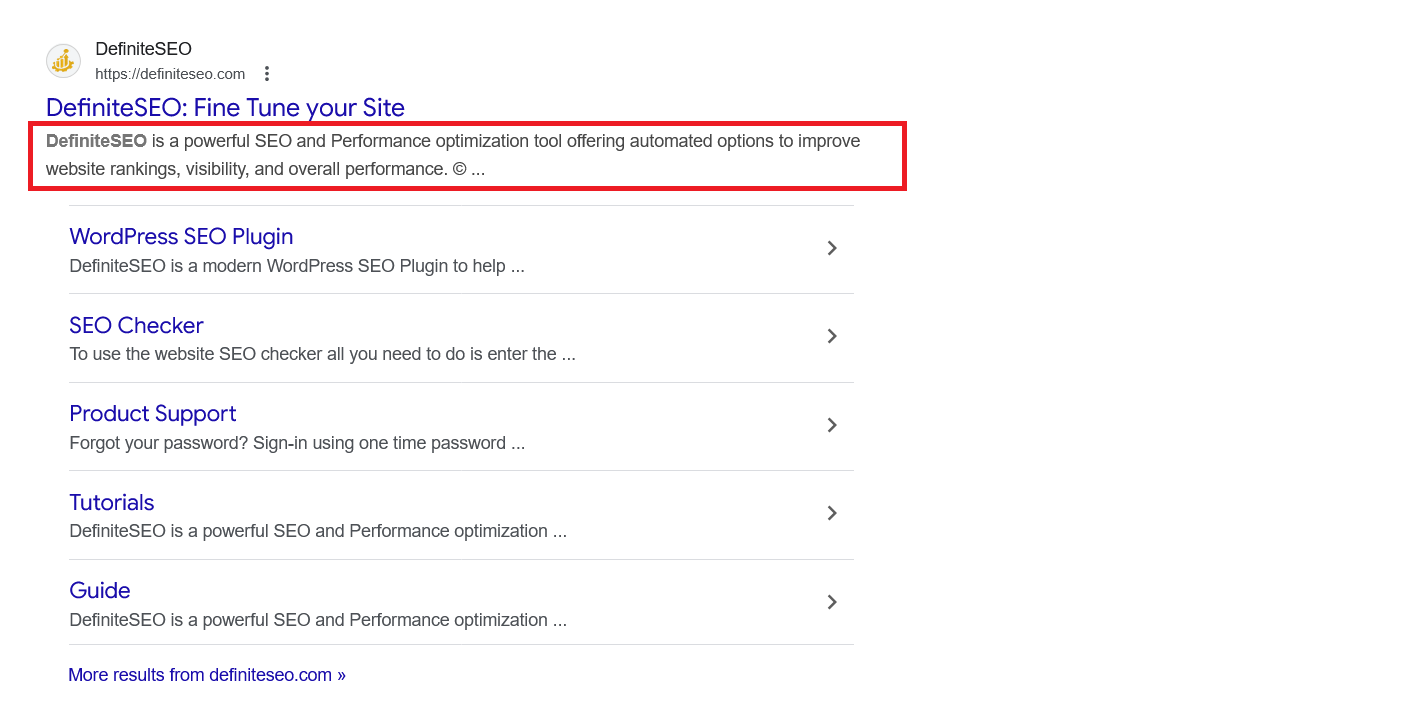This screenshot has height=713, width=1415.
Task: Expand the Tutorials chevron
Action: [x=831, y=513]
